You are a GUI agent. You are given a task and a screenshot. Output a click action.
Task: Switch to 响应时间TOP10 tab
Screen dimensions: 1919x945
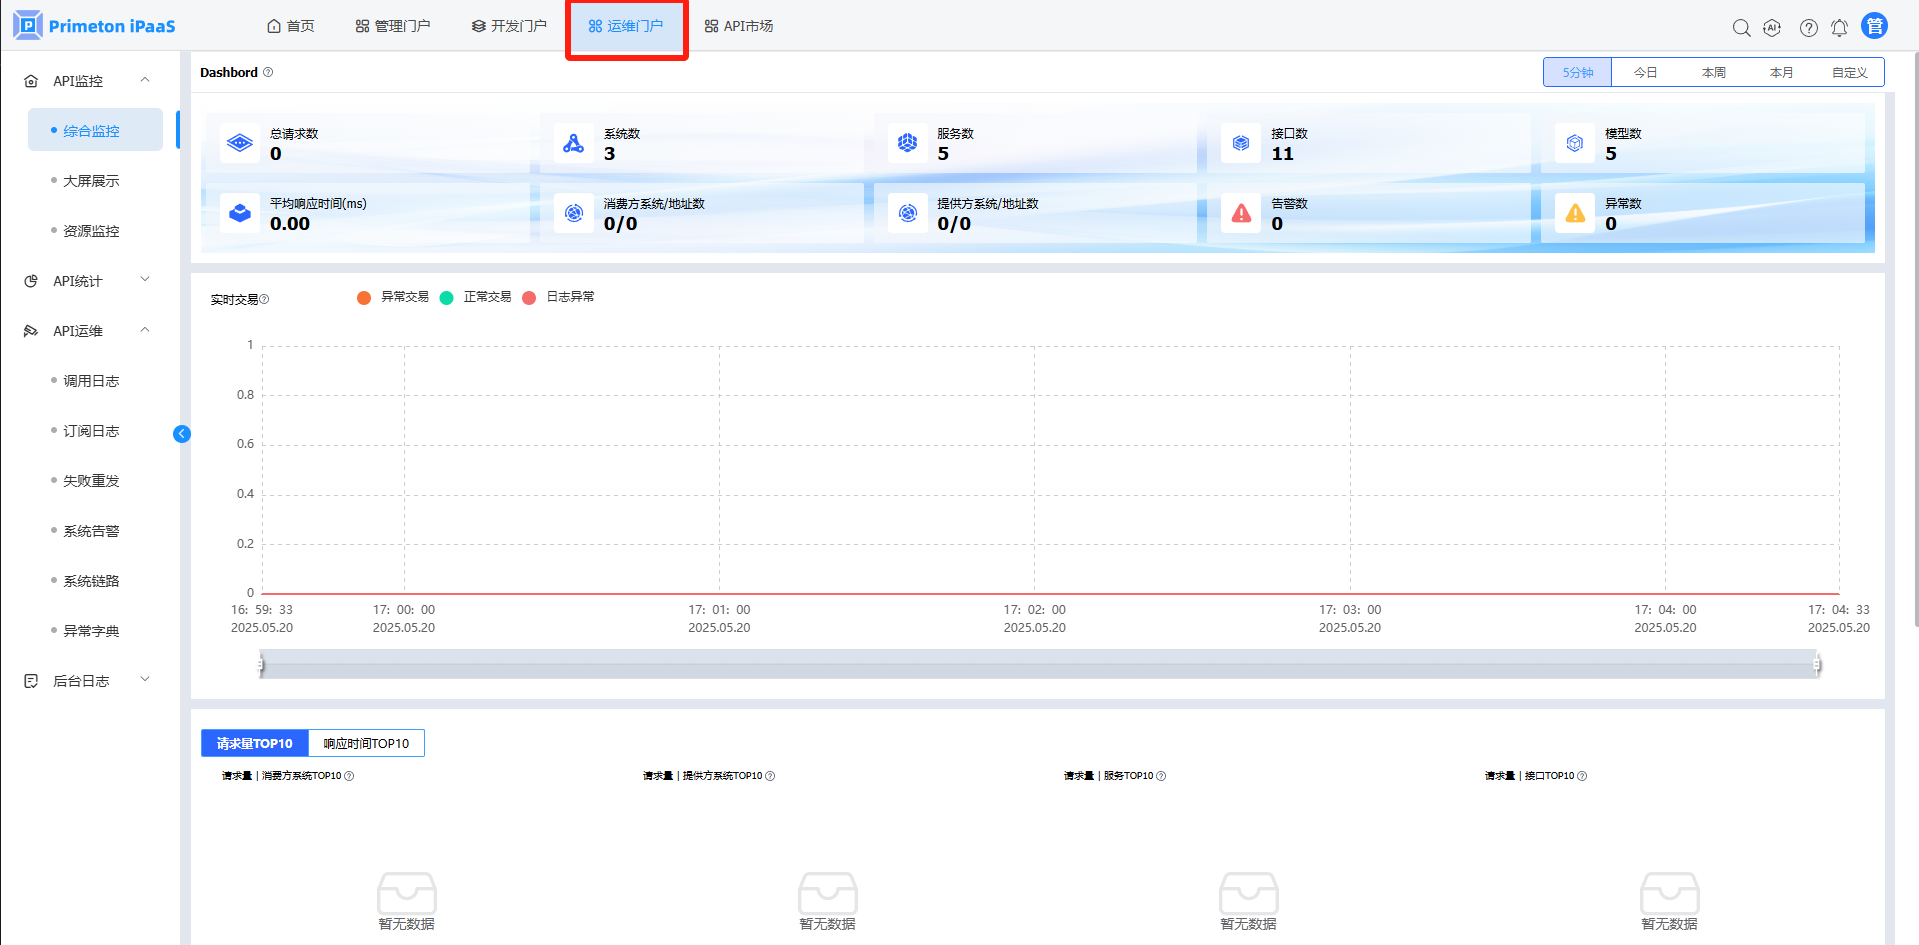point(366,743)
